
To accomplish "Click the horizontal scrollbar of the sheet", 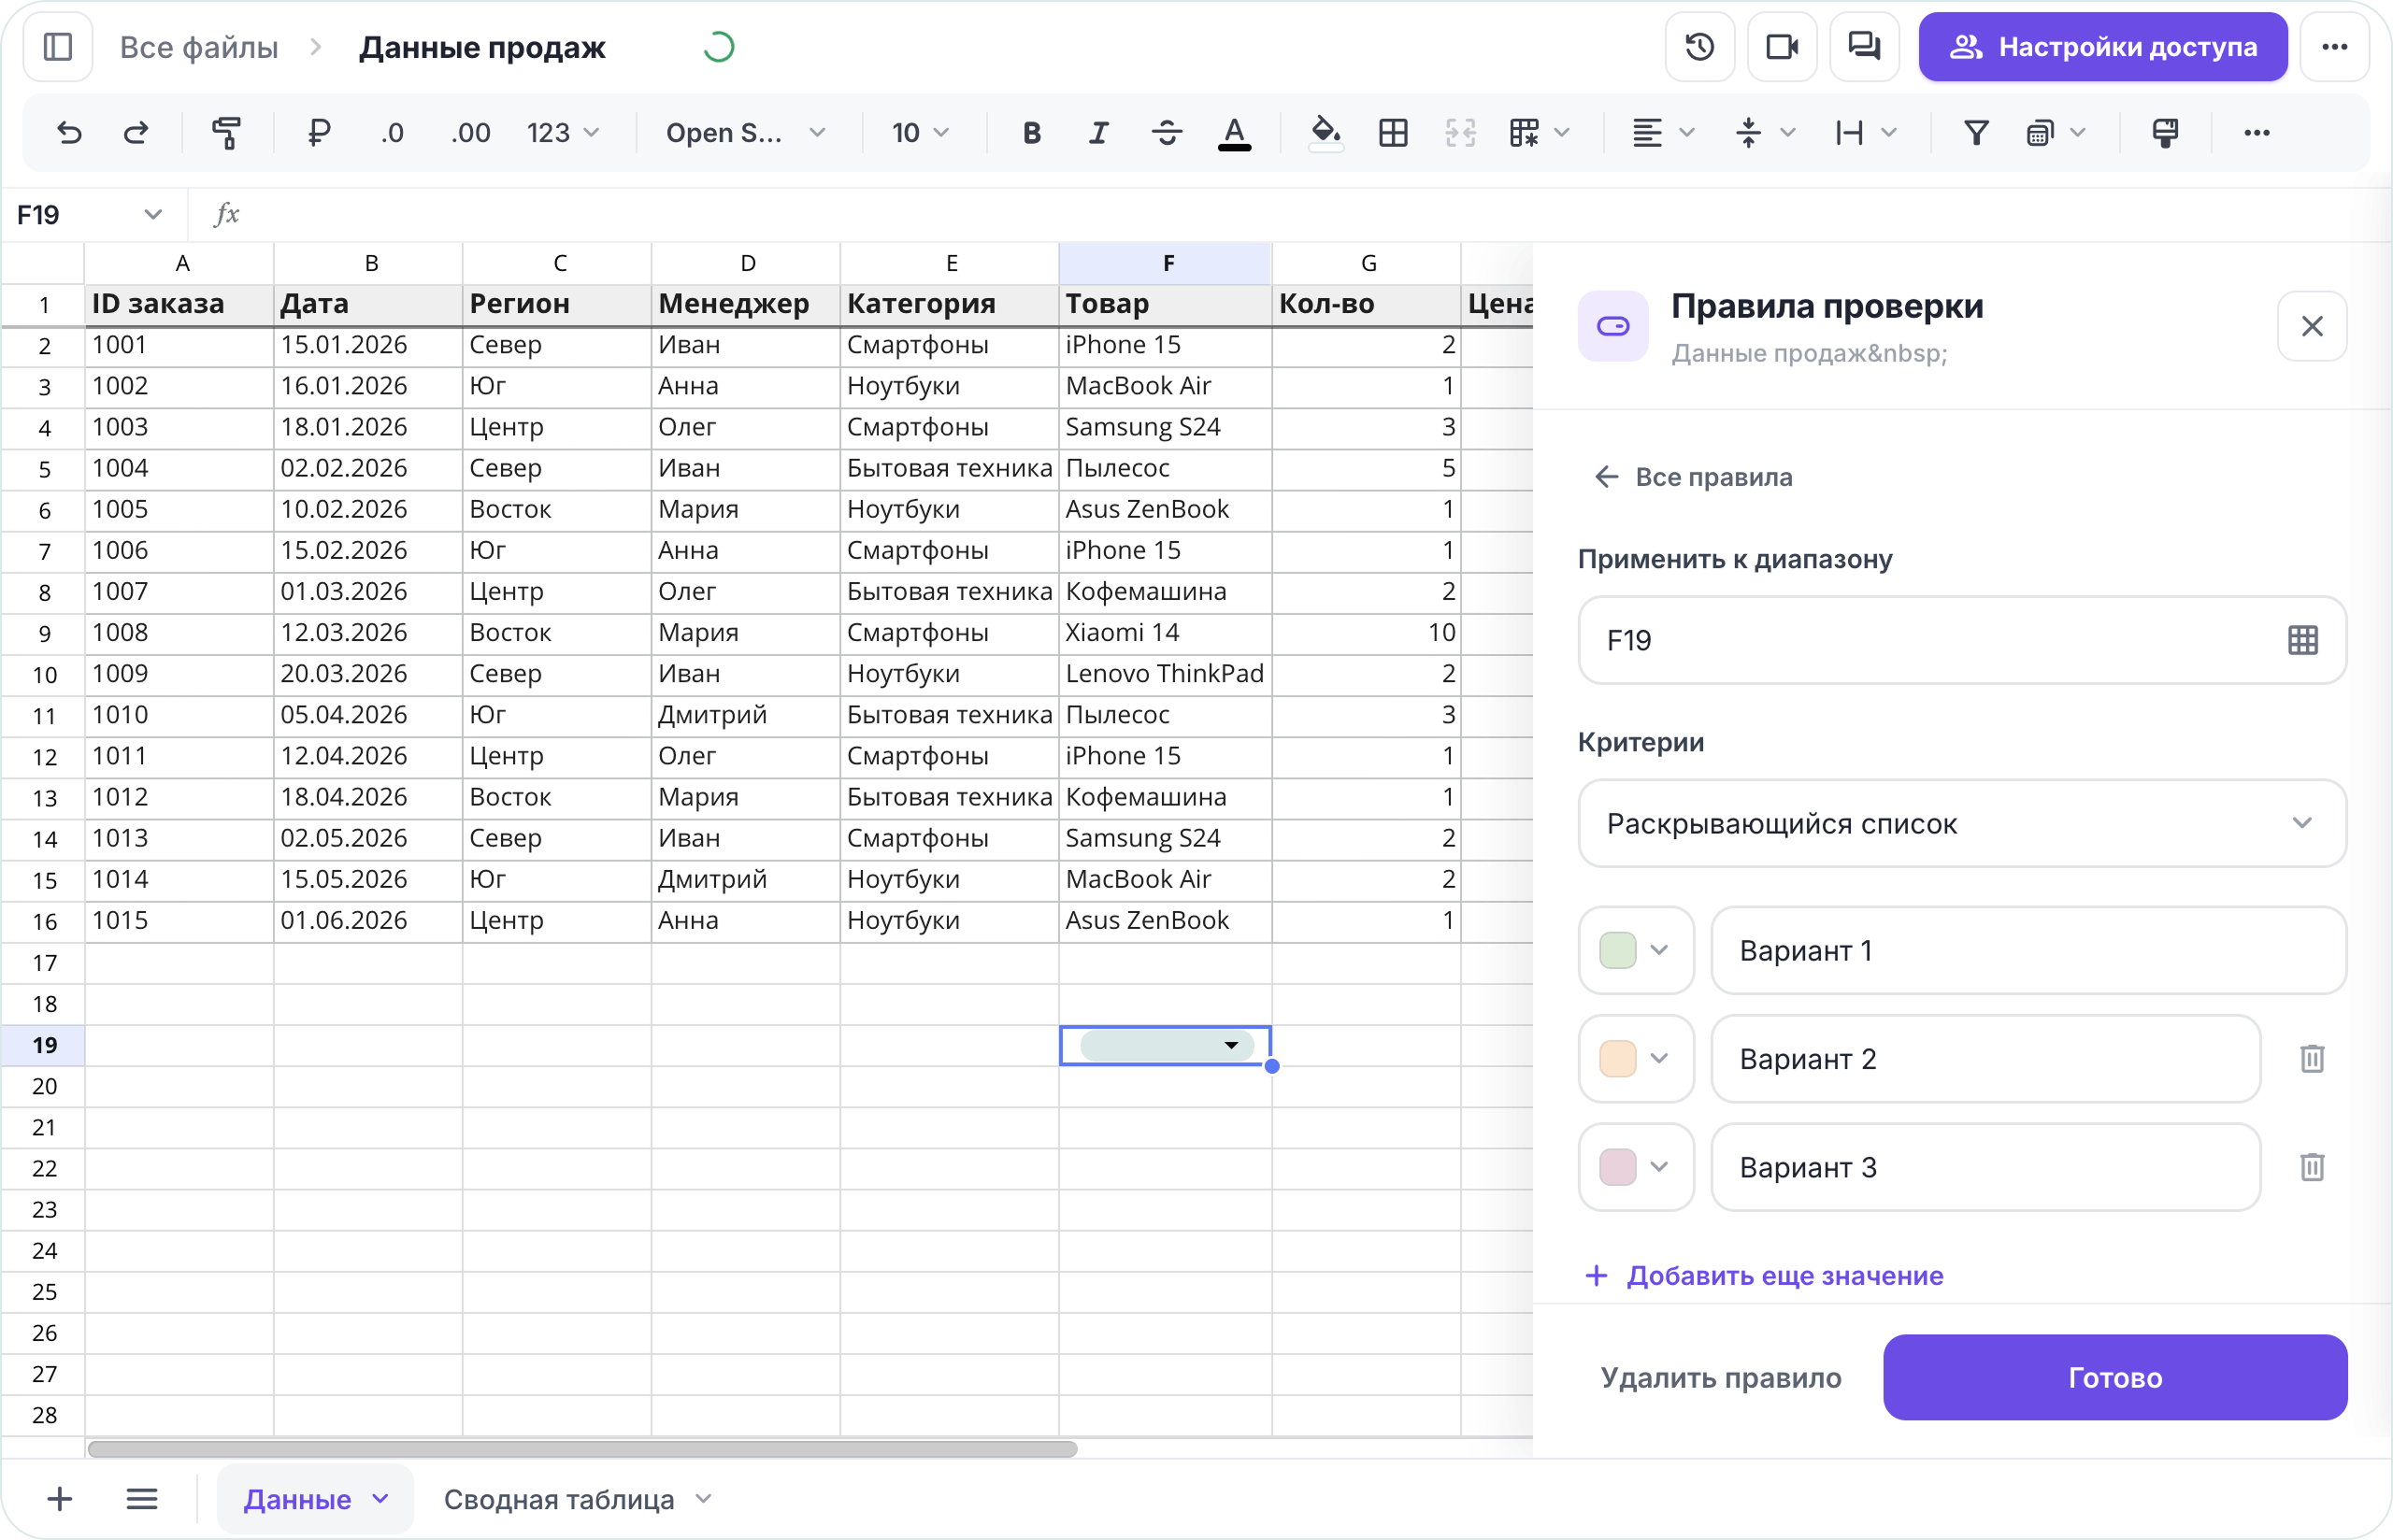I will (x=582, y=1449).
